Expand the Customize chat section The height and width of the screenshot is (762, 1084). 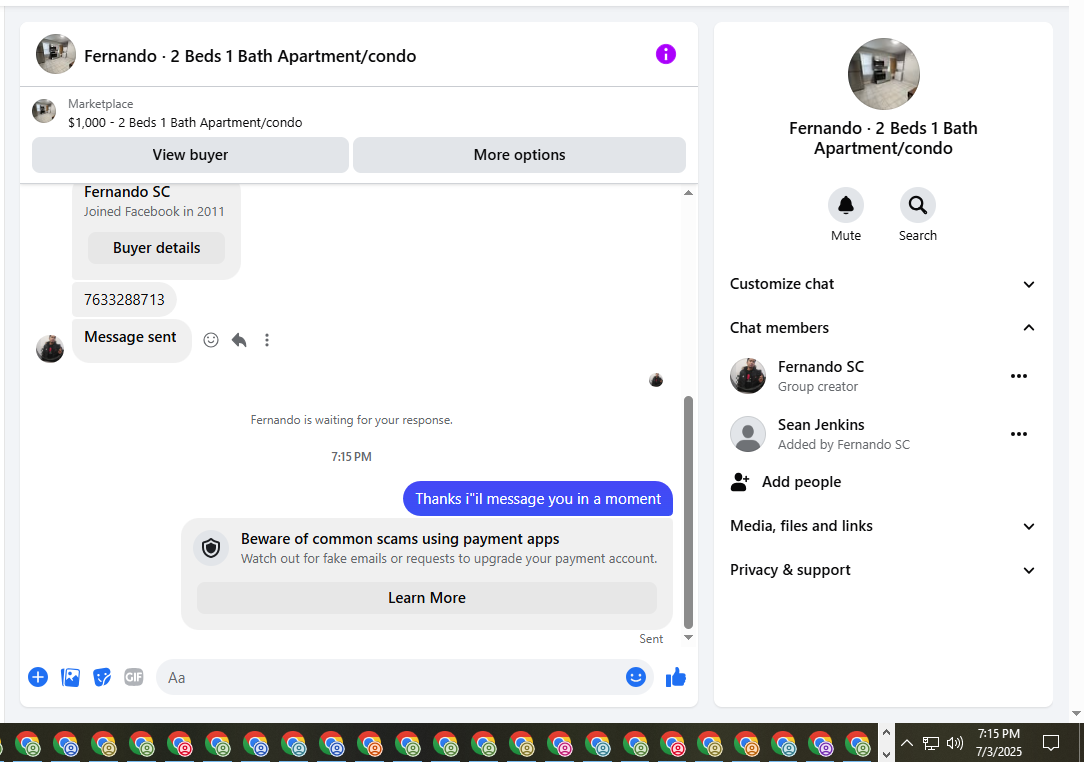click(x=883, y=284)
